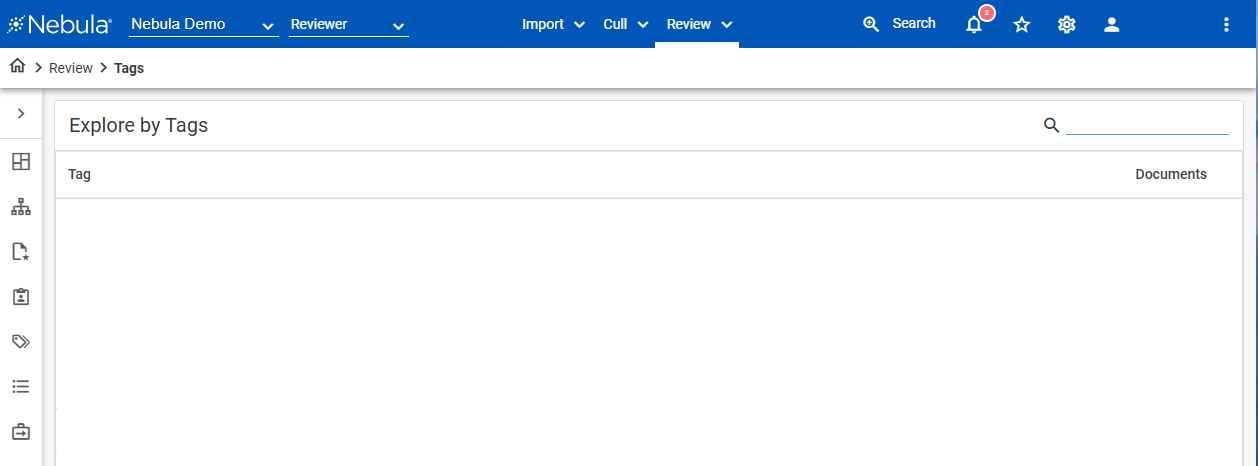
Task: Expand the collapsed left sidebar
Action: pos(21,114)
